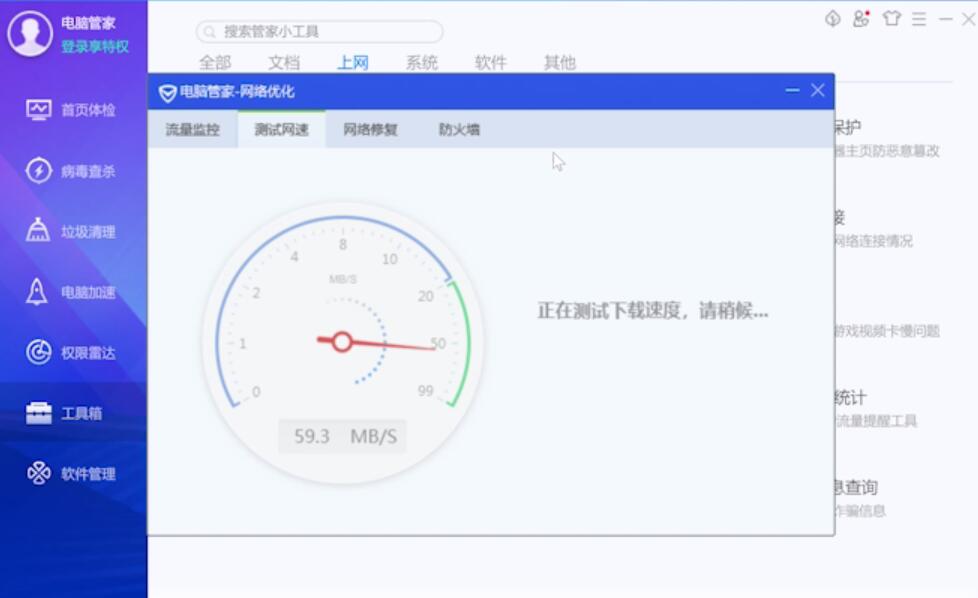The width and height of the screenshot is (978, 598).
Task: Open the hamburger main menu
Action: (919, 19)
